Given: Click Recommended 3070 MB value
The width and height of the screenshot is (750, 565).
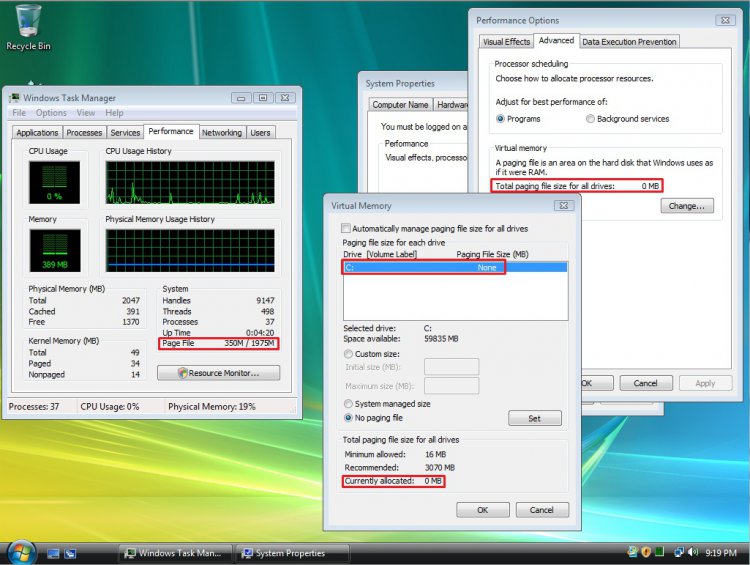Looking at the screenshot, I should [x=440, y=467].
